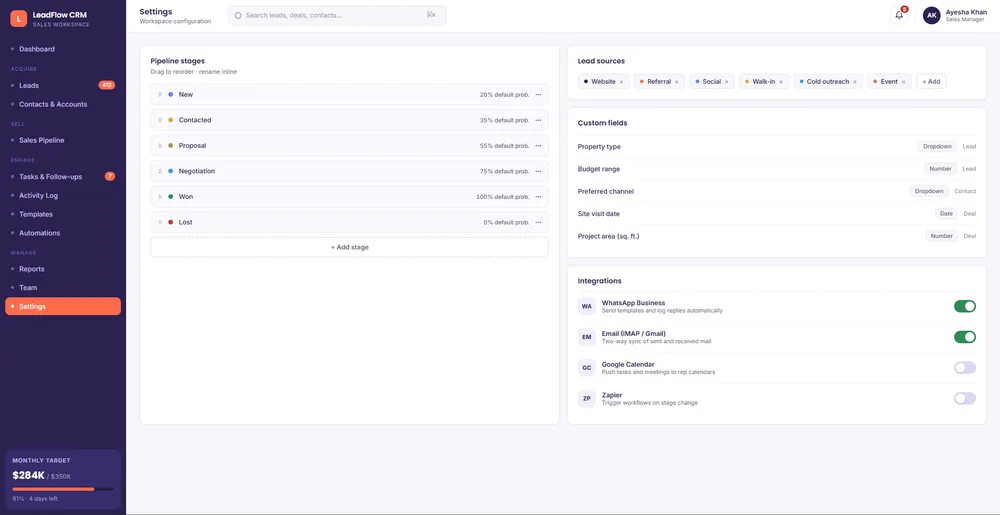Click the drag handle of the Proposal stage
Screen dimensions: 1000x515
(x=159, y=145)
